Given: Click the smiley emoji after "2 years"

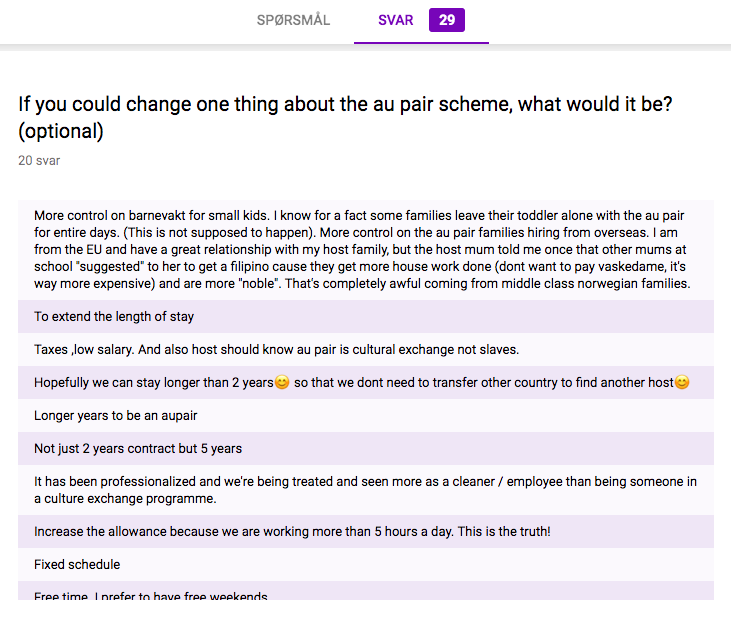Looking at the screenshot, I should [x=282, y=383].
